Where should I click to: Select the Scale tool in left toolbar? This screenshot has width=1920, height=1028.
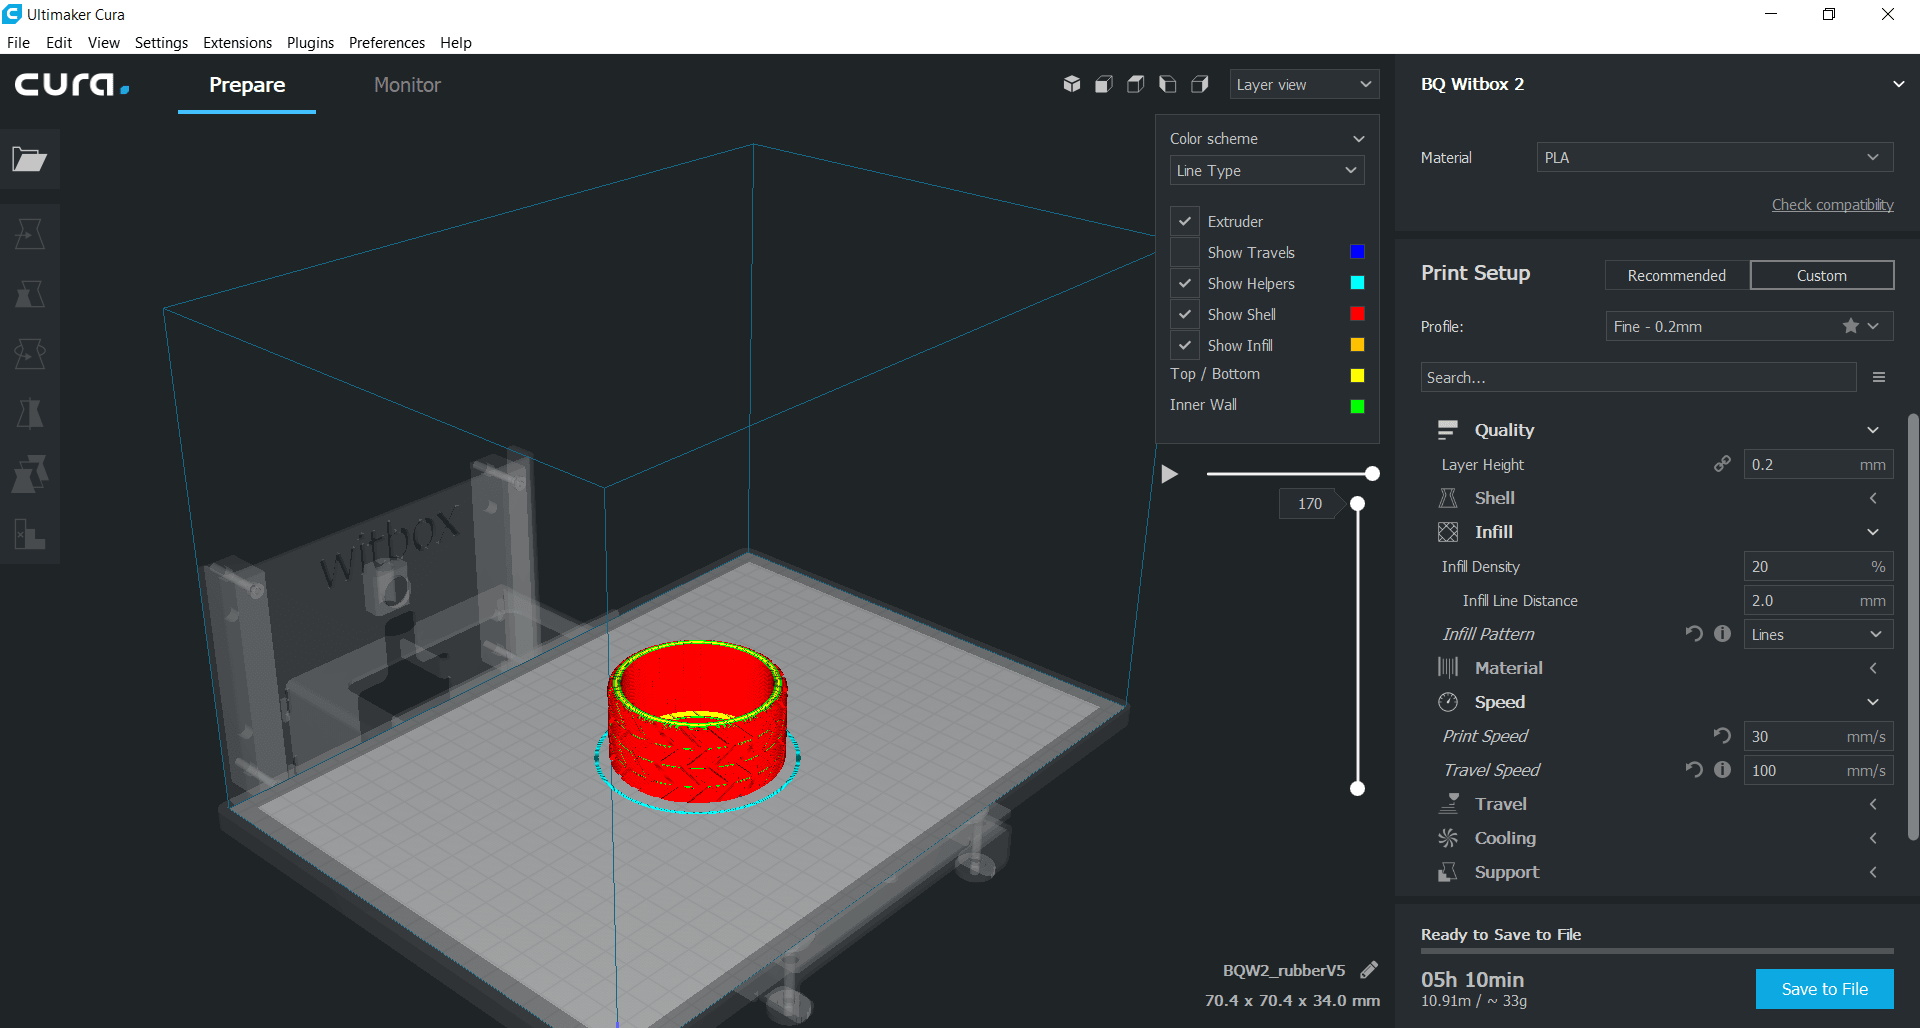tap(30, 294)
